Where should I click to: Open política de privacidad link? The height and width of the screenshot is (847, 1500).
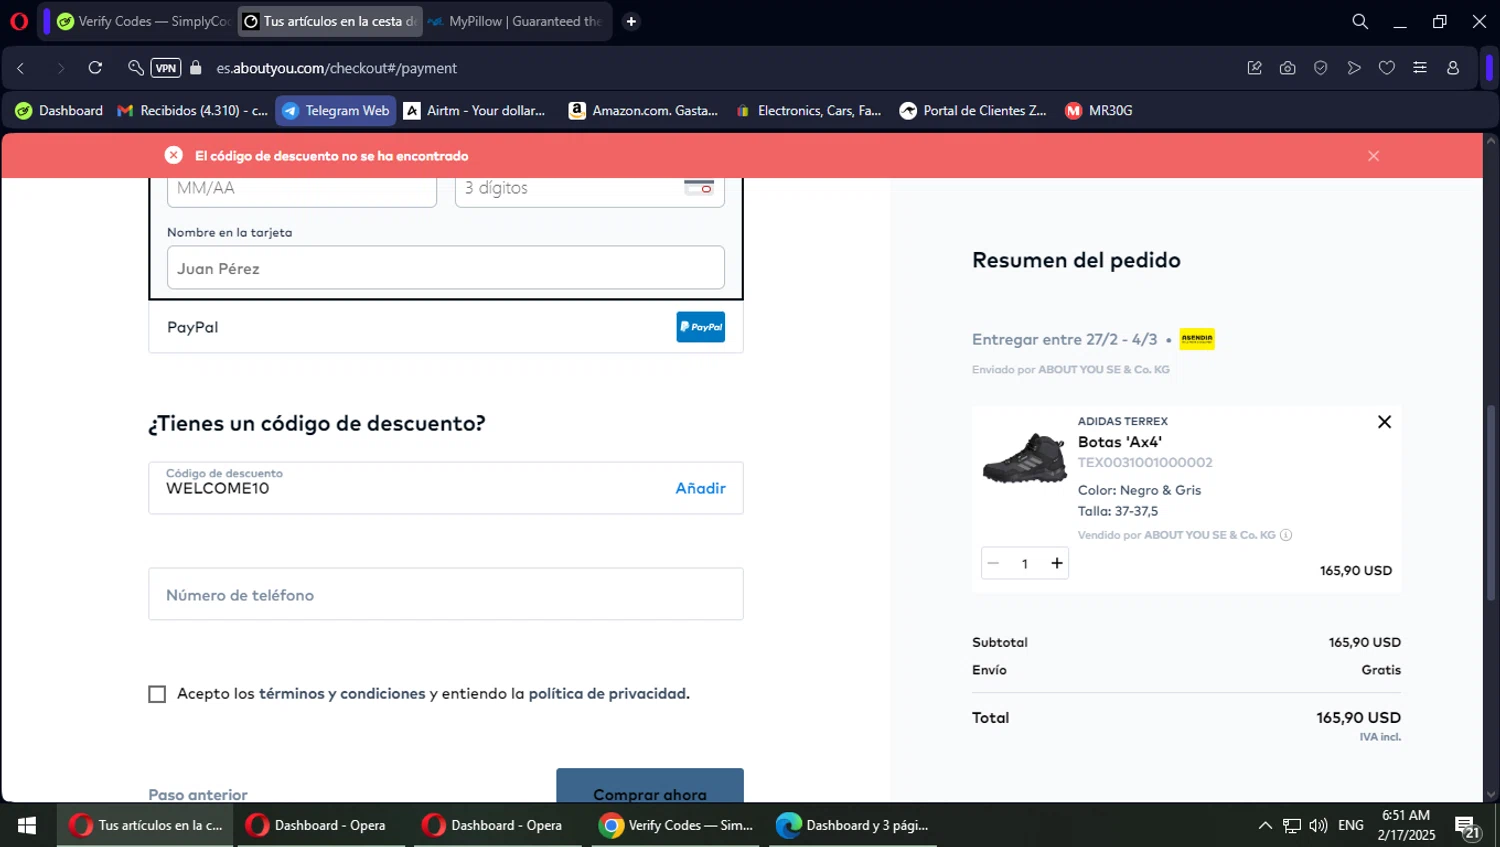[x=608, y=694]
